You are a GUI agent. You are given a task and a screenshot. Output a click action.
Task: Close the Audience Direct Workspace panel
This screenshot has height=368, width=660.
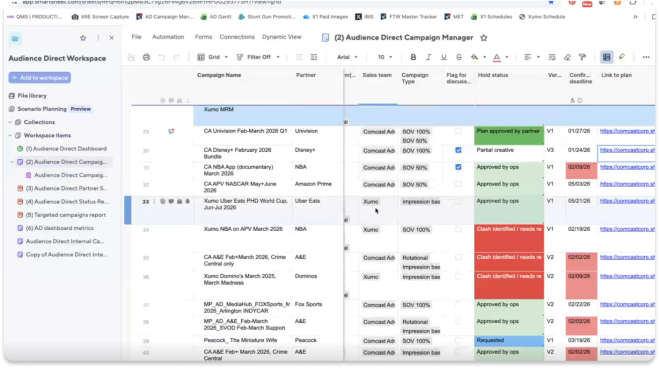[x=112, y=38]
